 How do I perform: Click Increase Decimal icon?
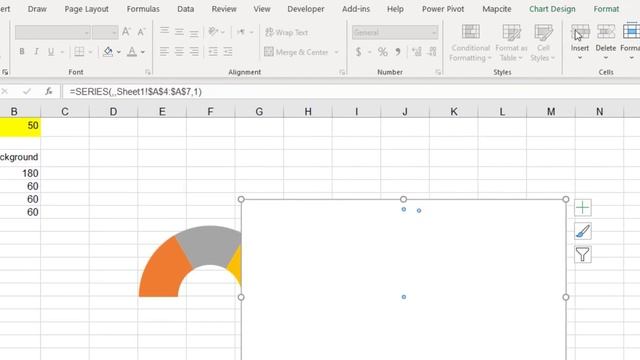(x=417, y=51)
